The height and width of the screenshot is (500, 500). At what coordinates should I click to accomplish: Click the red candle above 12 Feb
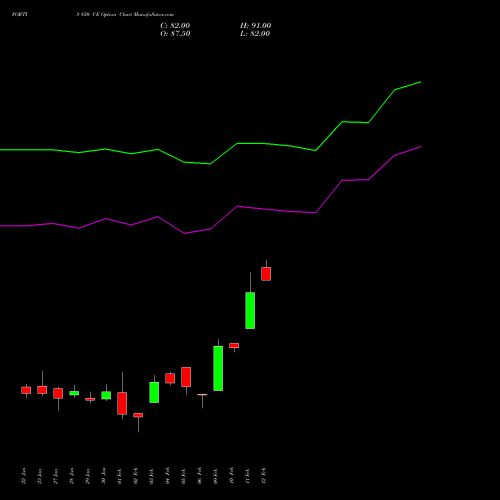coord(266,274)
